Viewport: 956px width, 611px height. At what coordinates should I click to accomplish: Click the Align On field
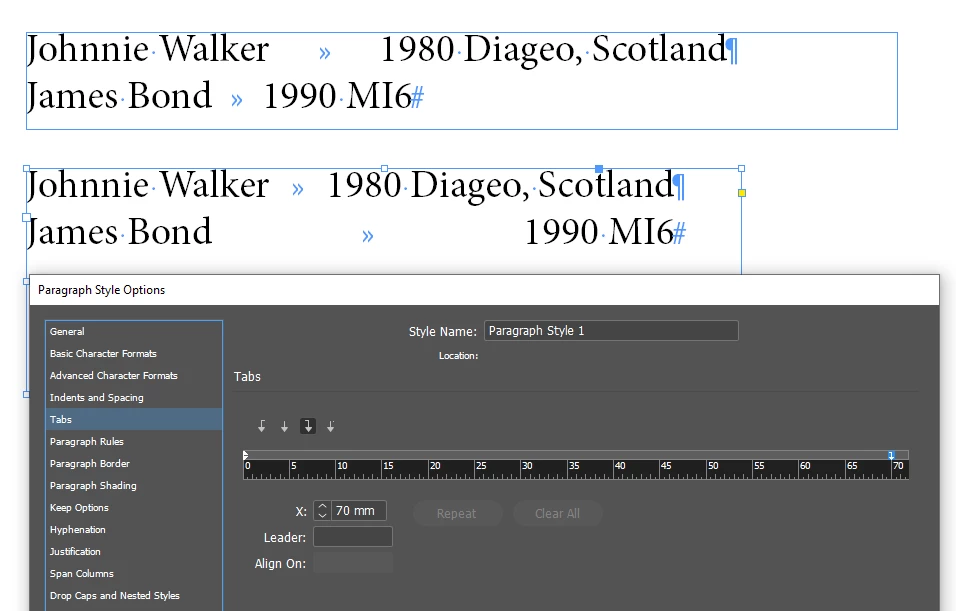click(x=352, y=563)
